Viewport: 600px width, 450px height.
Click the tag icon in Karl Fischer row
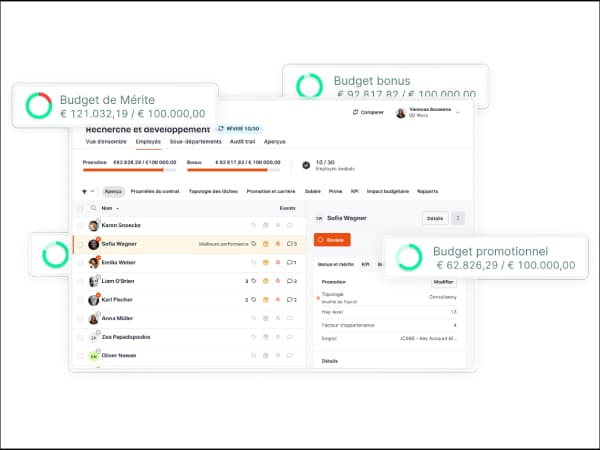point(253,300)
